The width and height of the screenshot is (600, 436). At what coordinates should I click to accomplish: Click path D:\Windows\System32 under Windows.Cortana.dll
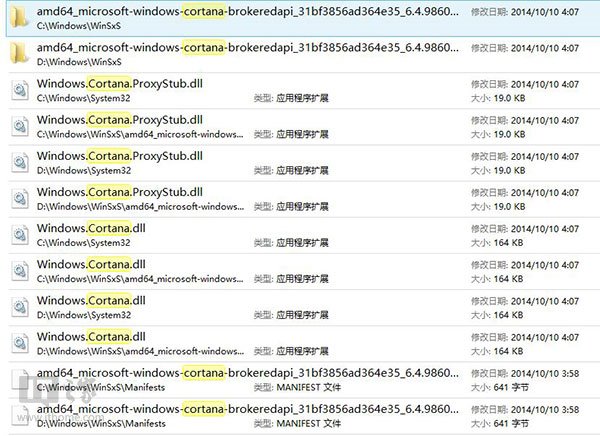[84, 315]
